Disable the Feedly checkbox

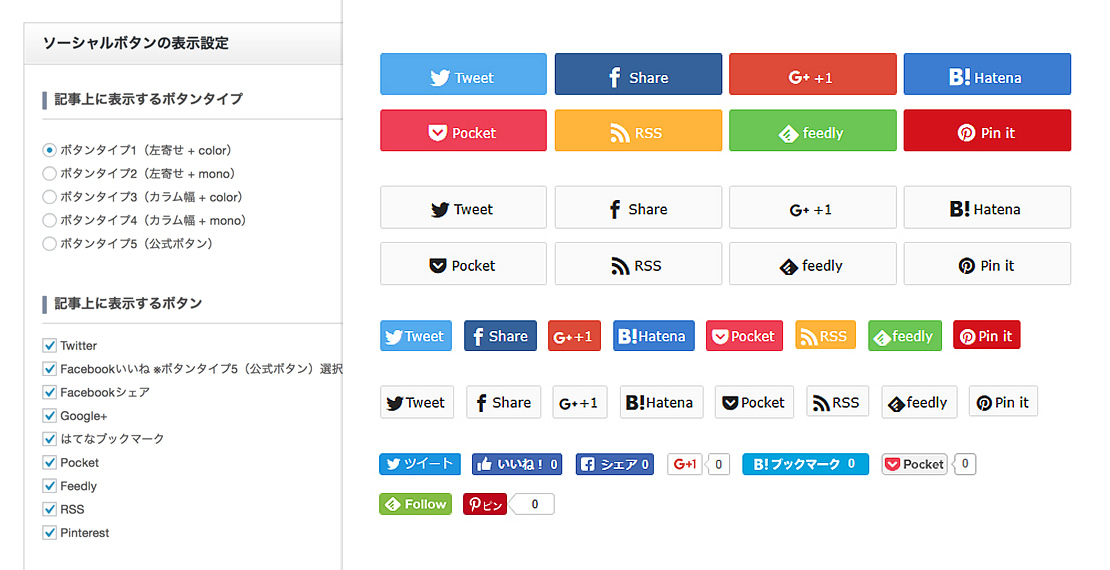[50, 486]
